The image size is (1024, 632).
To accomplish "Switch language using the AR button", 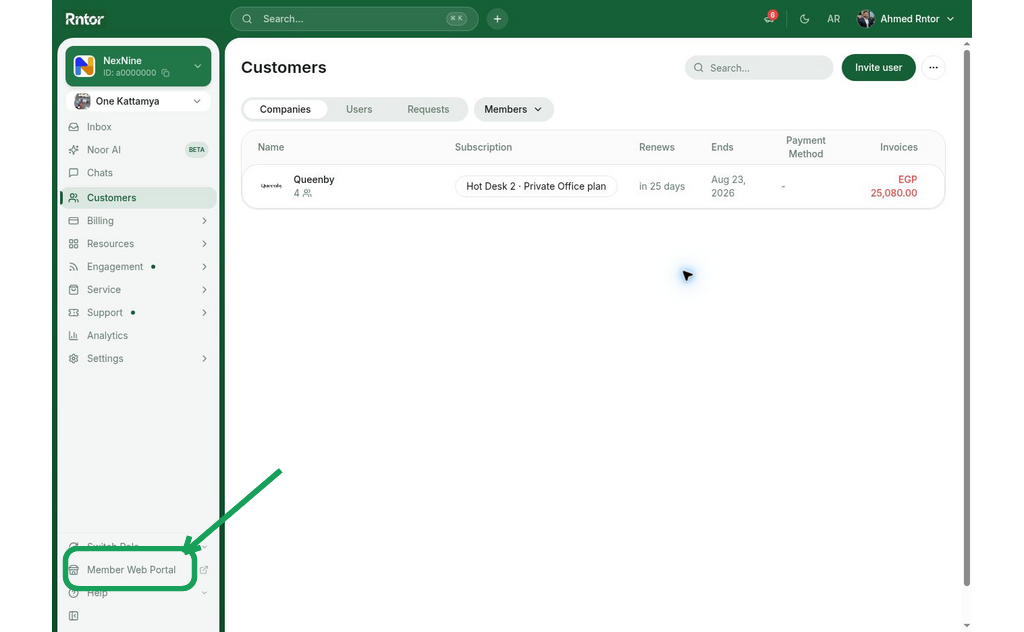I will click(833, 19).
